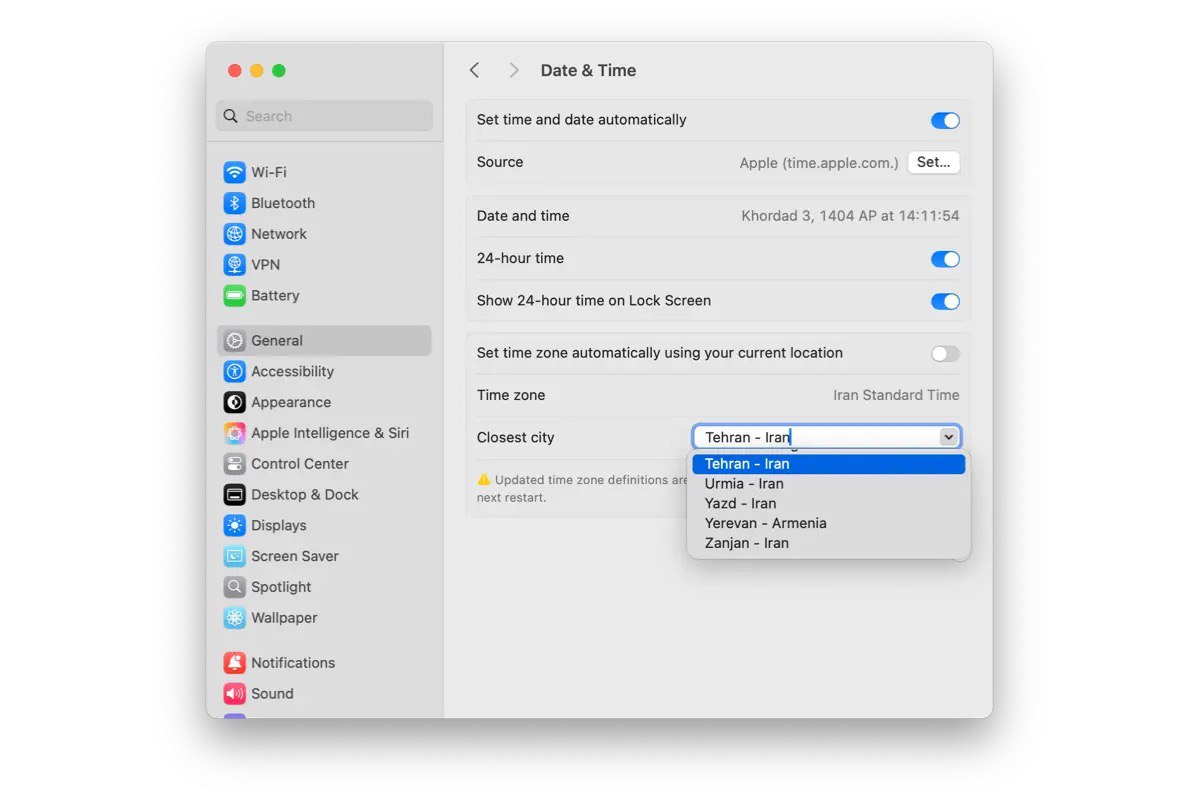Toggle Show 24-hour time on Lock Screen
The width and height of the screenshot is (1200, 800).
pyautogui.click(x=945, y=301)
